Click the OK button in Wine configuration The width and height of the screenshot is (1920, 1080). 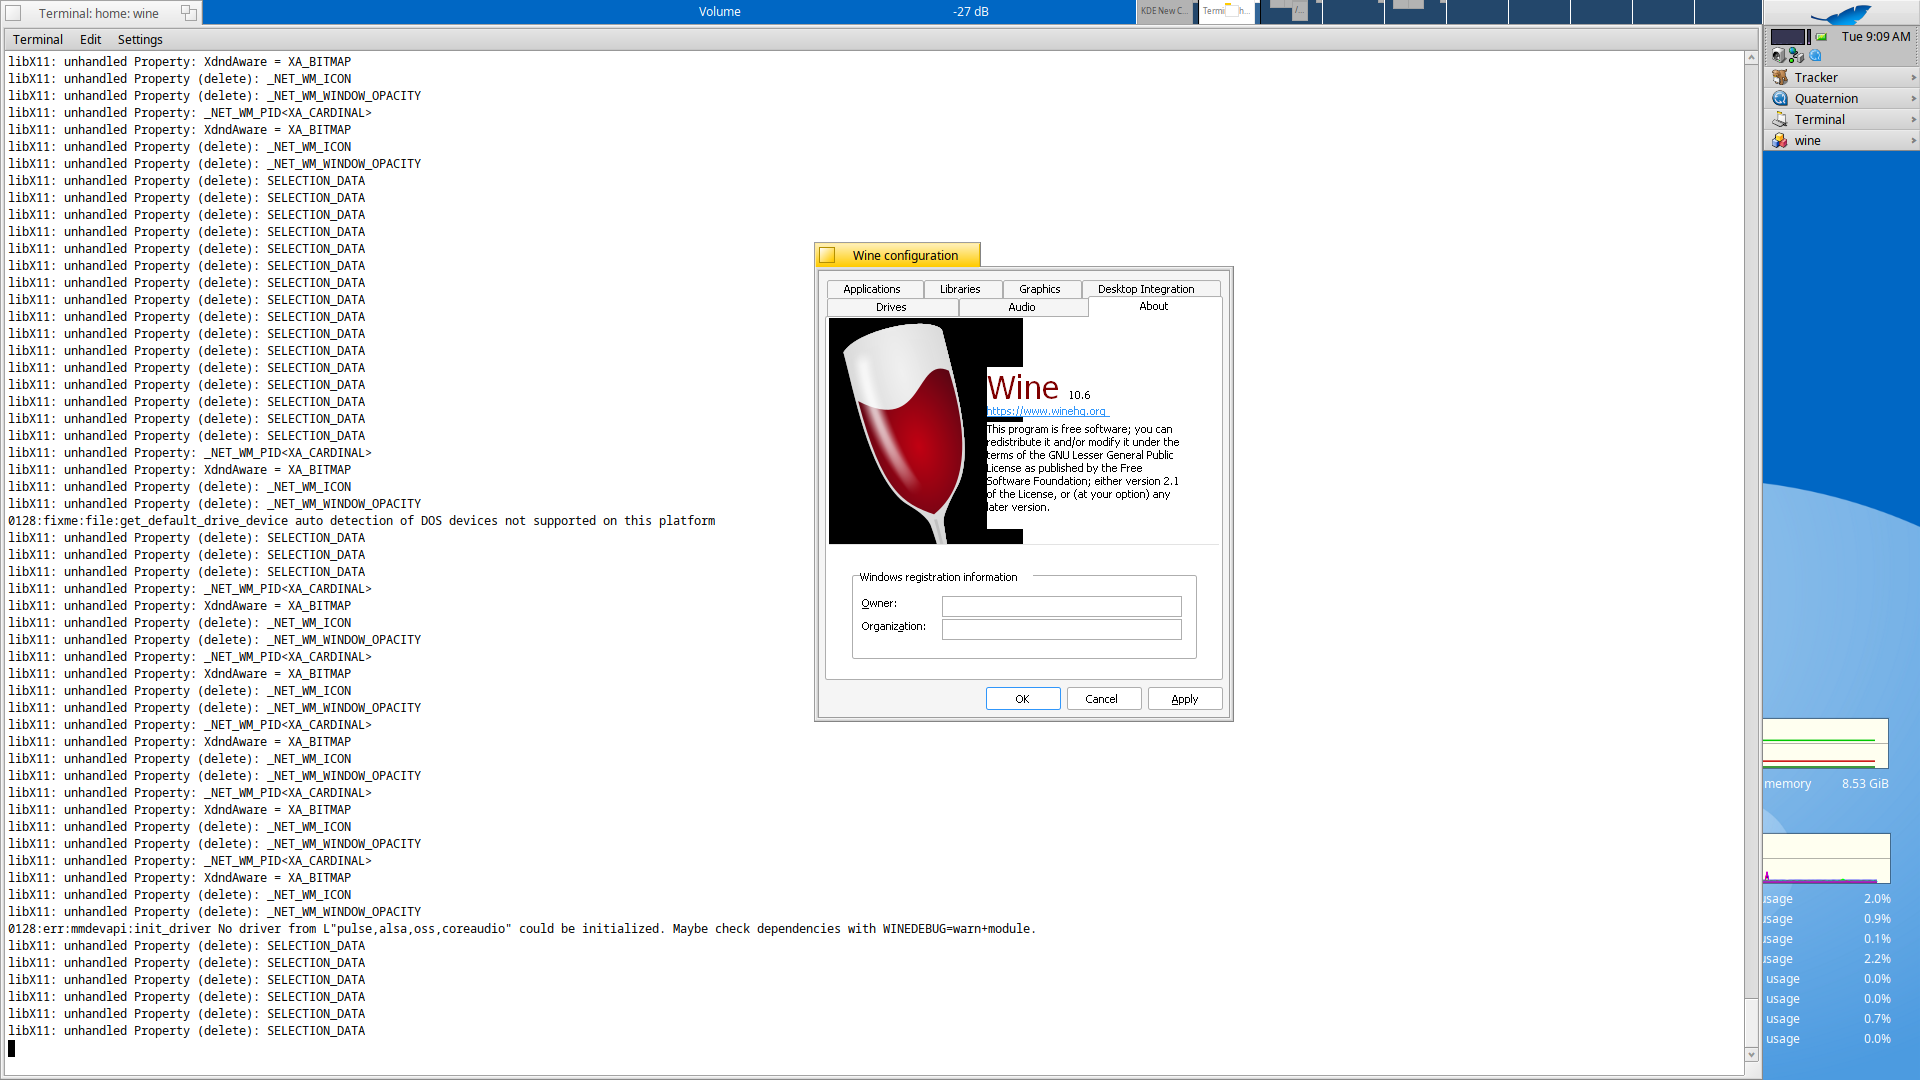[x=1022, y=700]
